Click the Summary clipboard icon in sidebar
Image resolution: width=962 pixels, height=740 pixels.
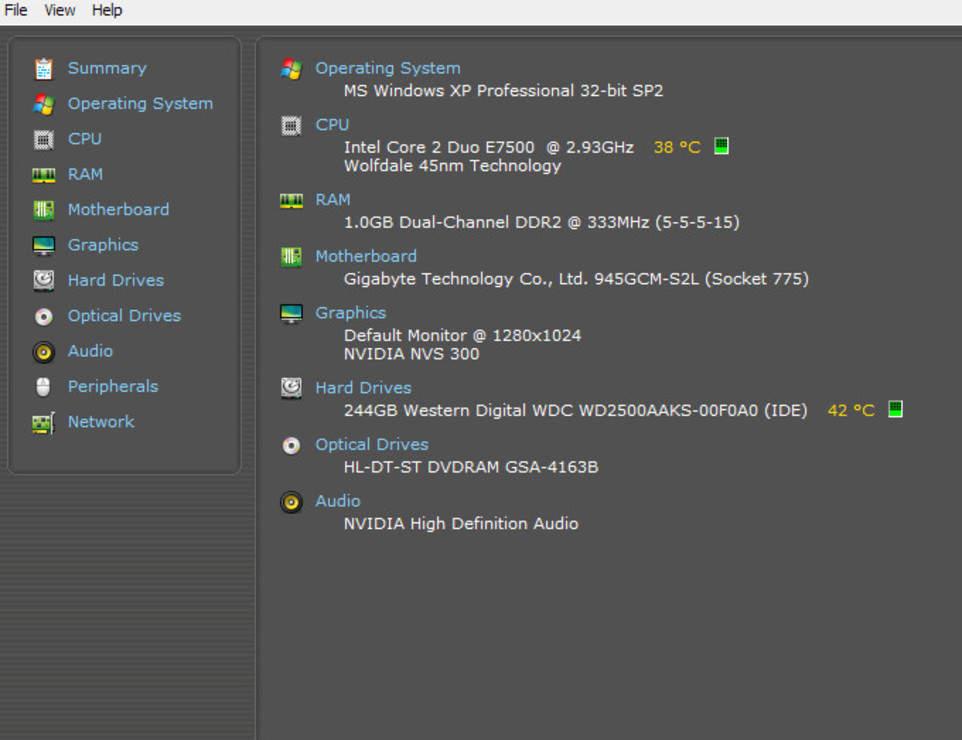43,69
